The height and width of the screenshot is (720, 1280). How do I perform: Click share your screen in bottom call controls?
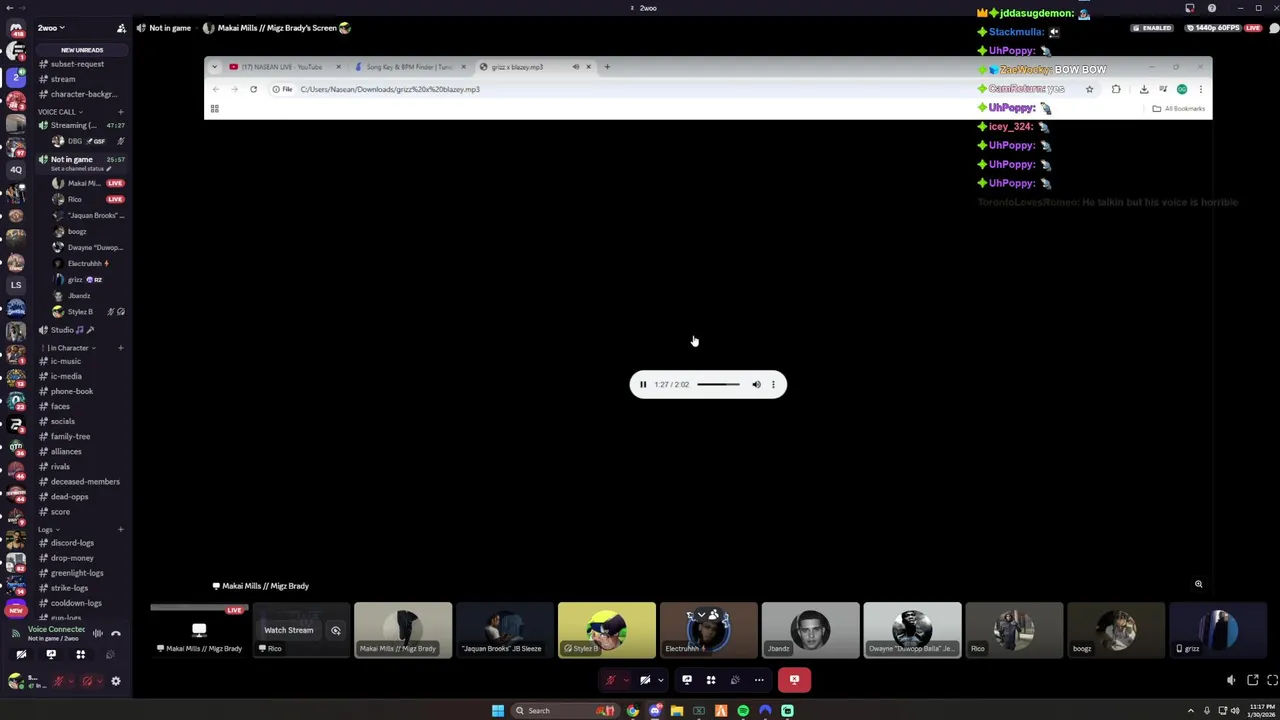687,680
